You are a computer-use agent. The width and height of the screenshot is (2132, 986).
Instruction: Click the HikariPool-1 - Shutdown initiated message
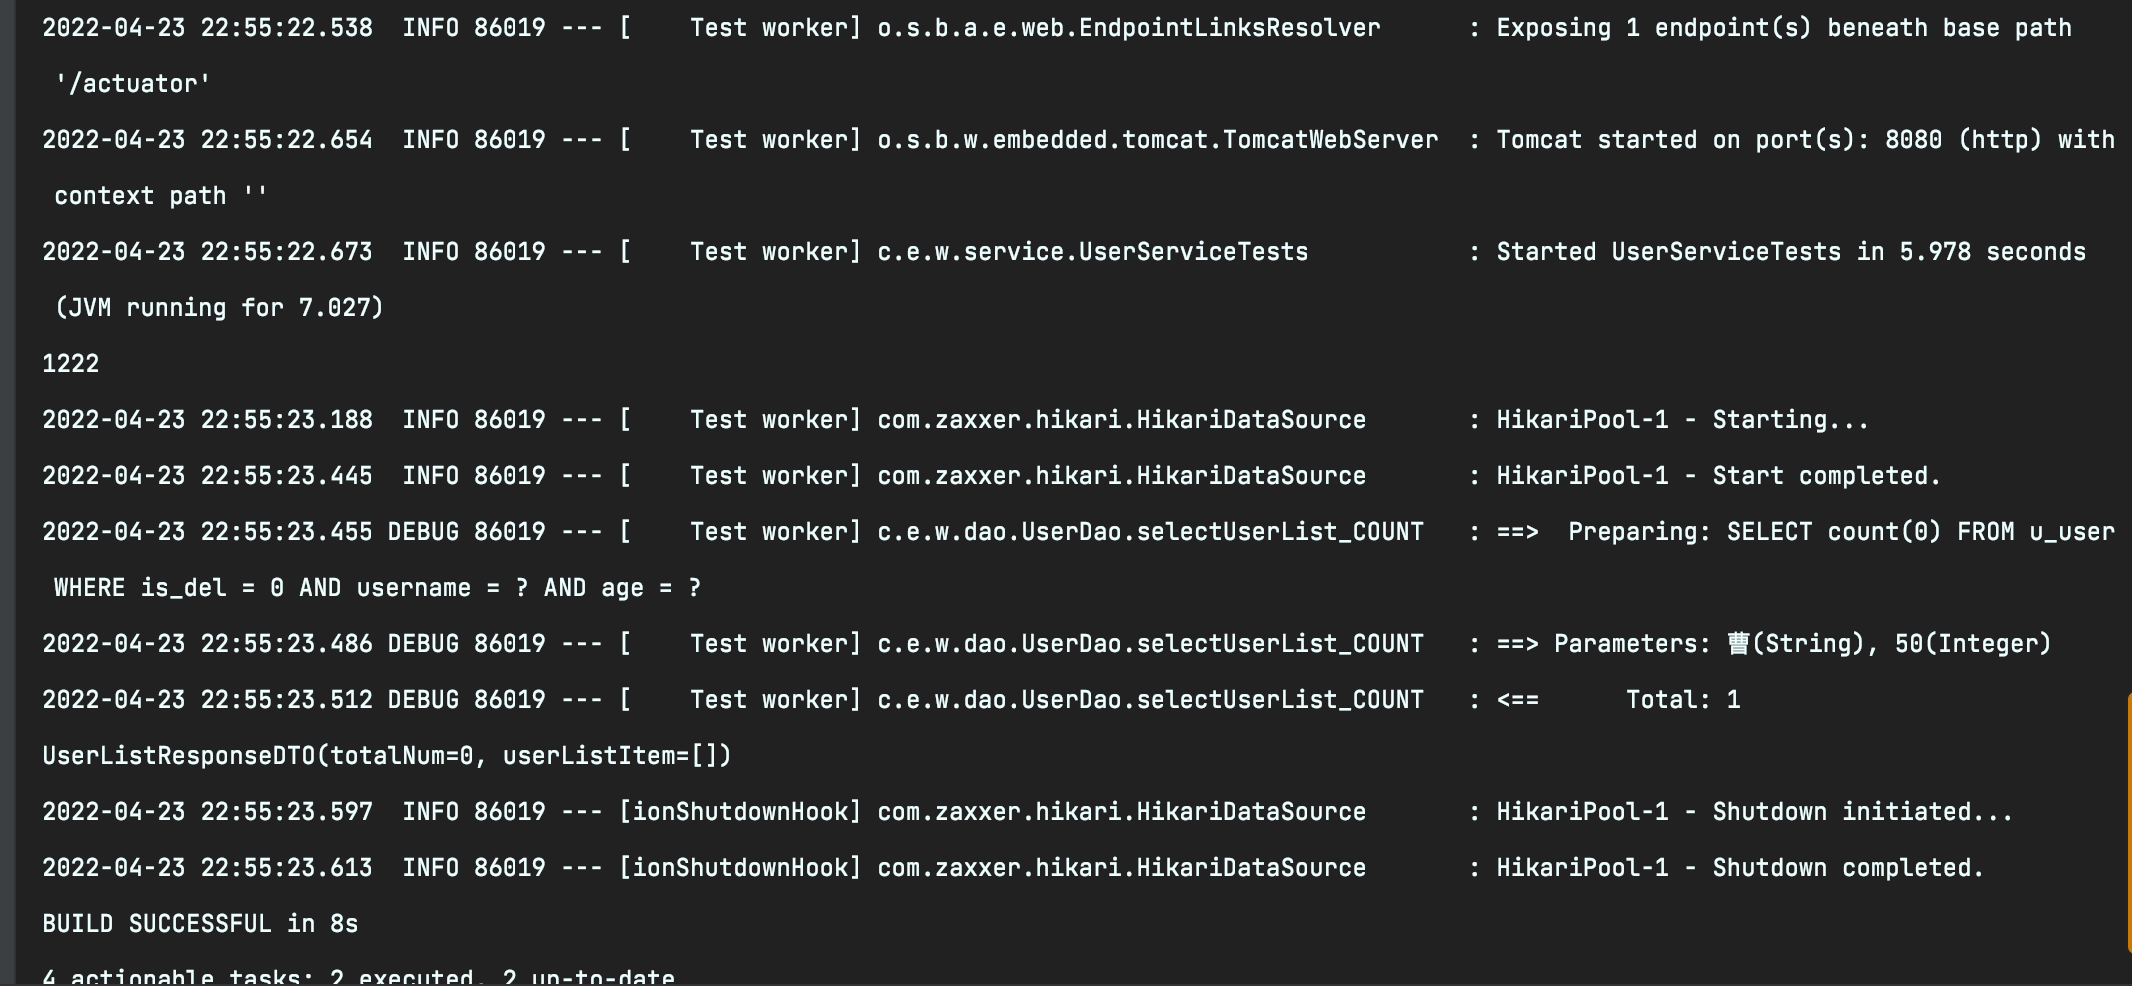[x=1754, y=811]
